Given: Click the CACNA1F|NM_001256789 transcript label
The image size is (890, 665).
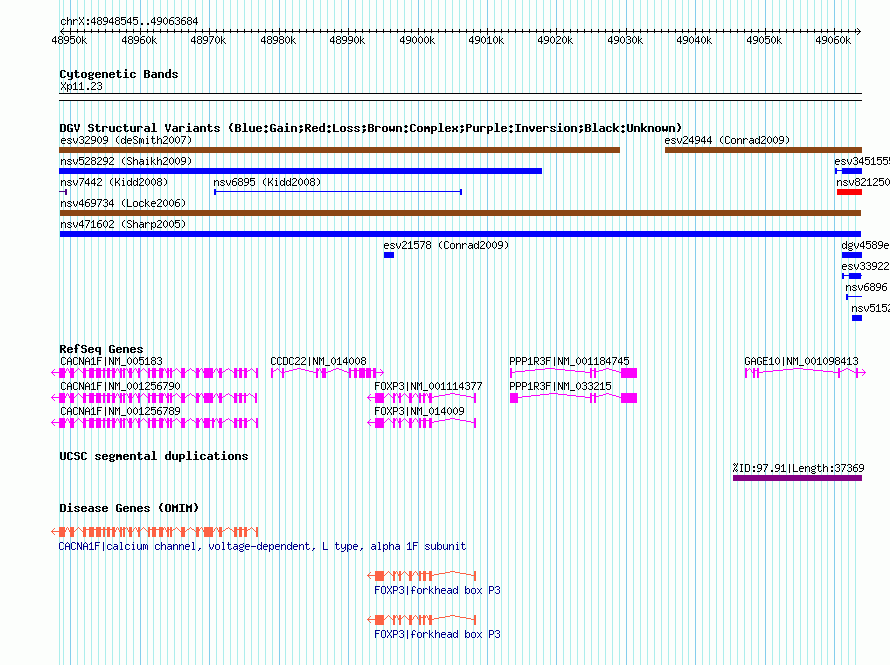Looking at the screenshot, I should tap(120, 411).
